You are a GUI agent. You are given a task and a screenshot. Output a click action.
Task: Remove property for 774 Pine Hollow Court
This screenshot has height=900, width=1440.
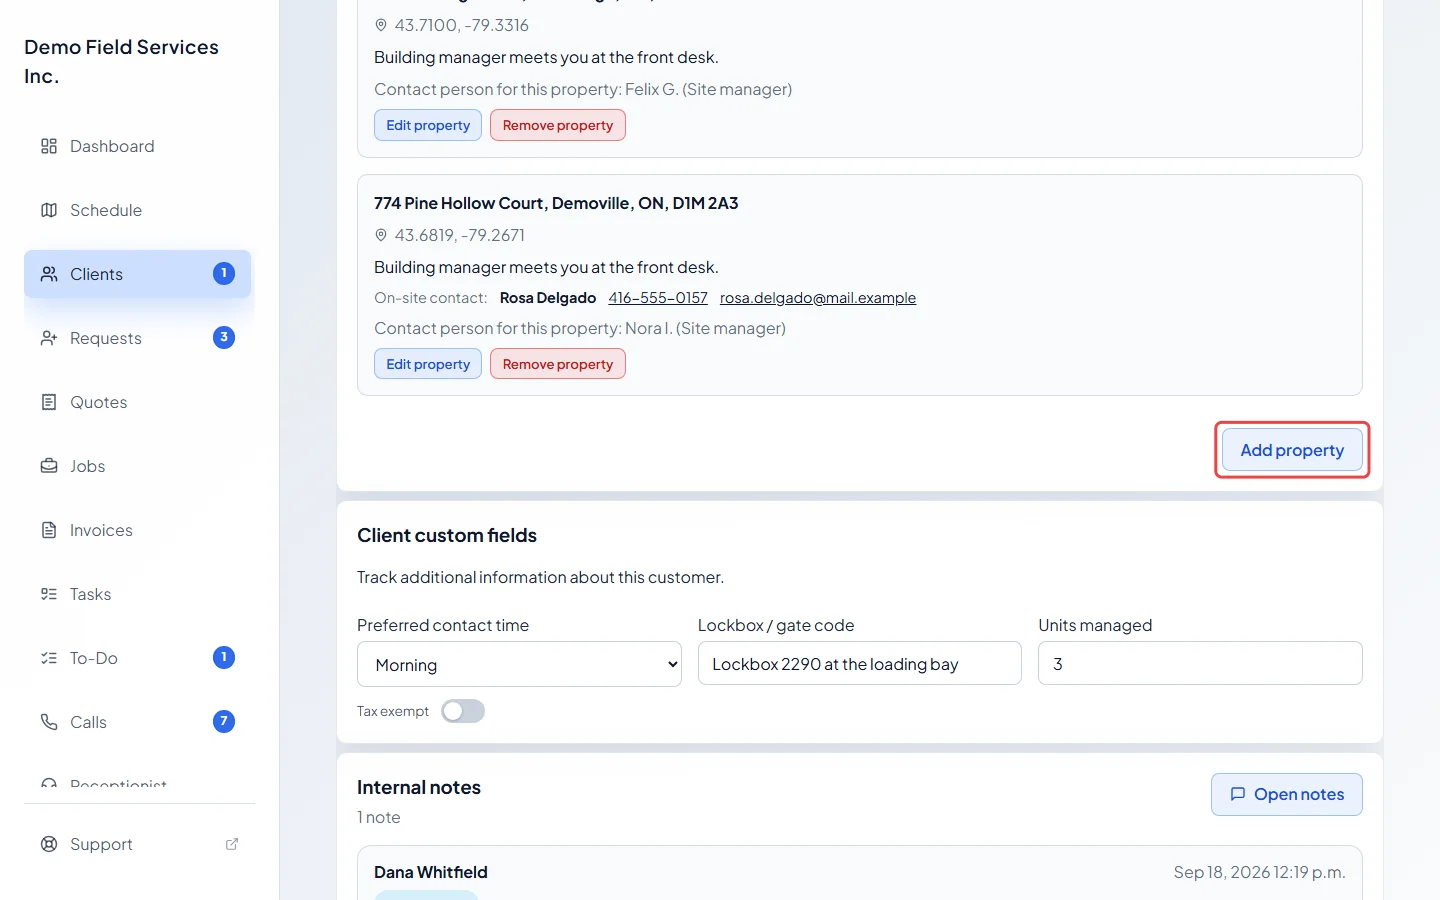pos(558,364)
